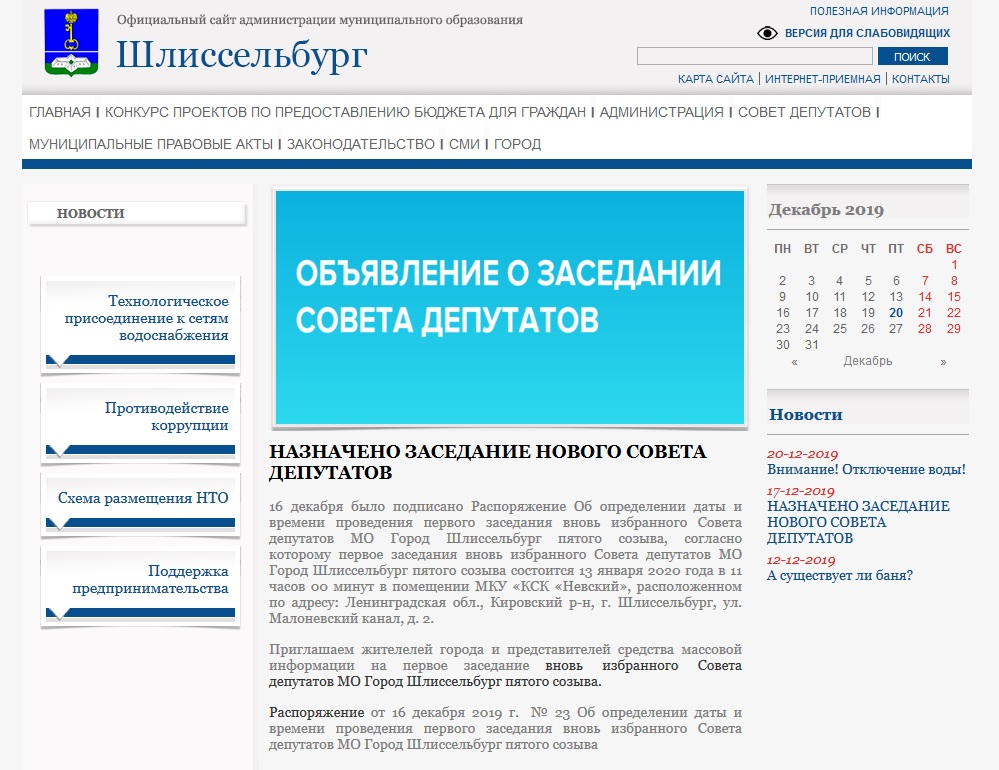Click news date 20-12-2019
999x770 pixels.
click(802, 454)
